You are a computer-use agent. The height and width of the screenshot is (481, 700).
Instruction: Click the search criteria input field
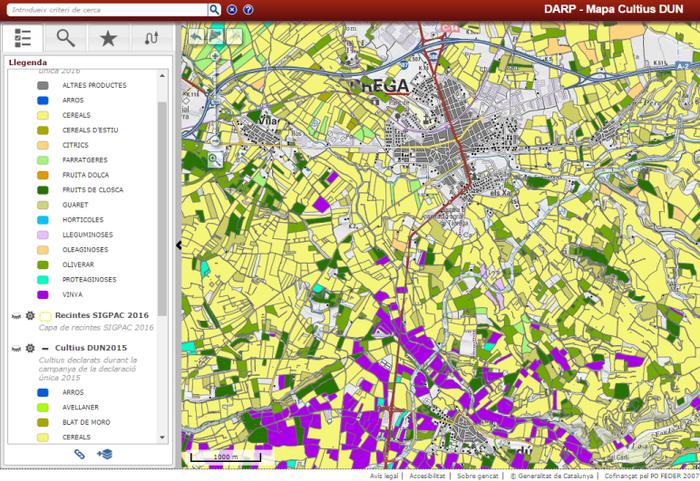[105, 9]
